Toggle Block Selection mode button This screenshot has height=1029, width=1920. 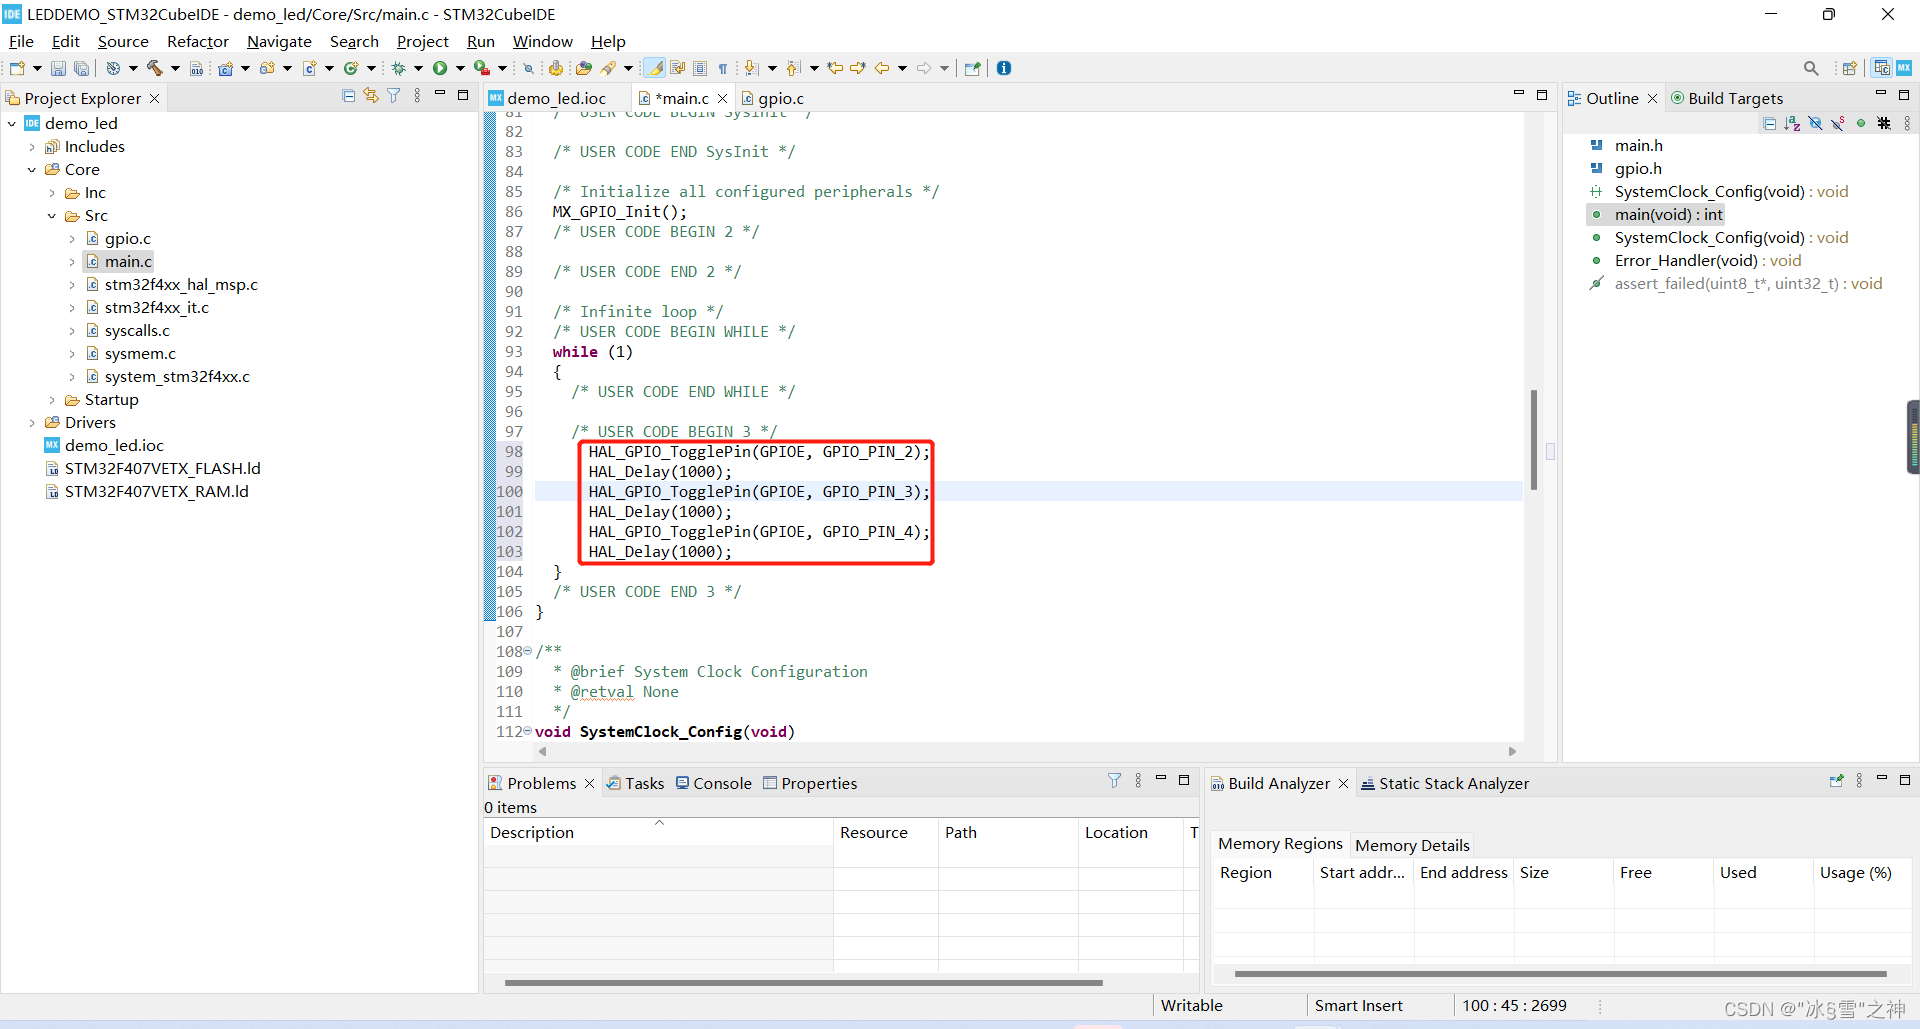700,68
